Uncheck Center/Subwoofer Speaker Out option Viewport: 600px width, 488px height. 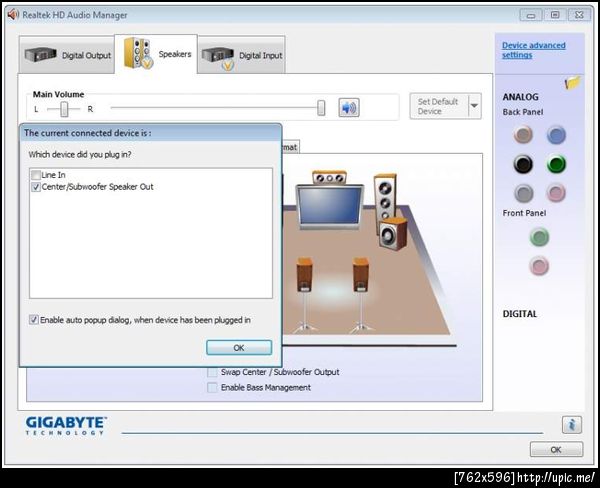36,187
